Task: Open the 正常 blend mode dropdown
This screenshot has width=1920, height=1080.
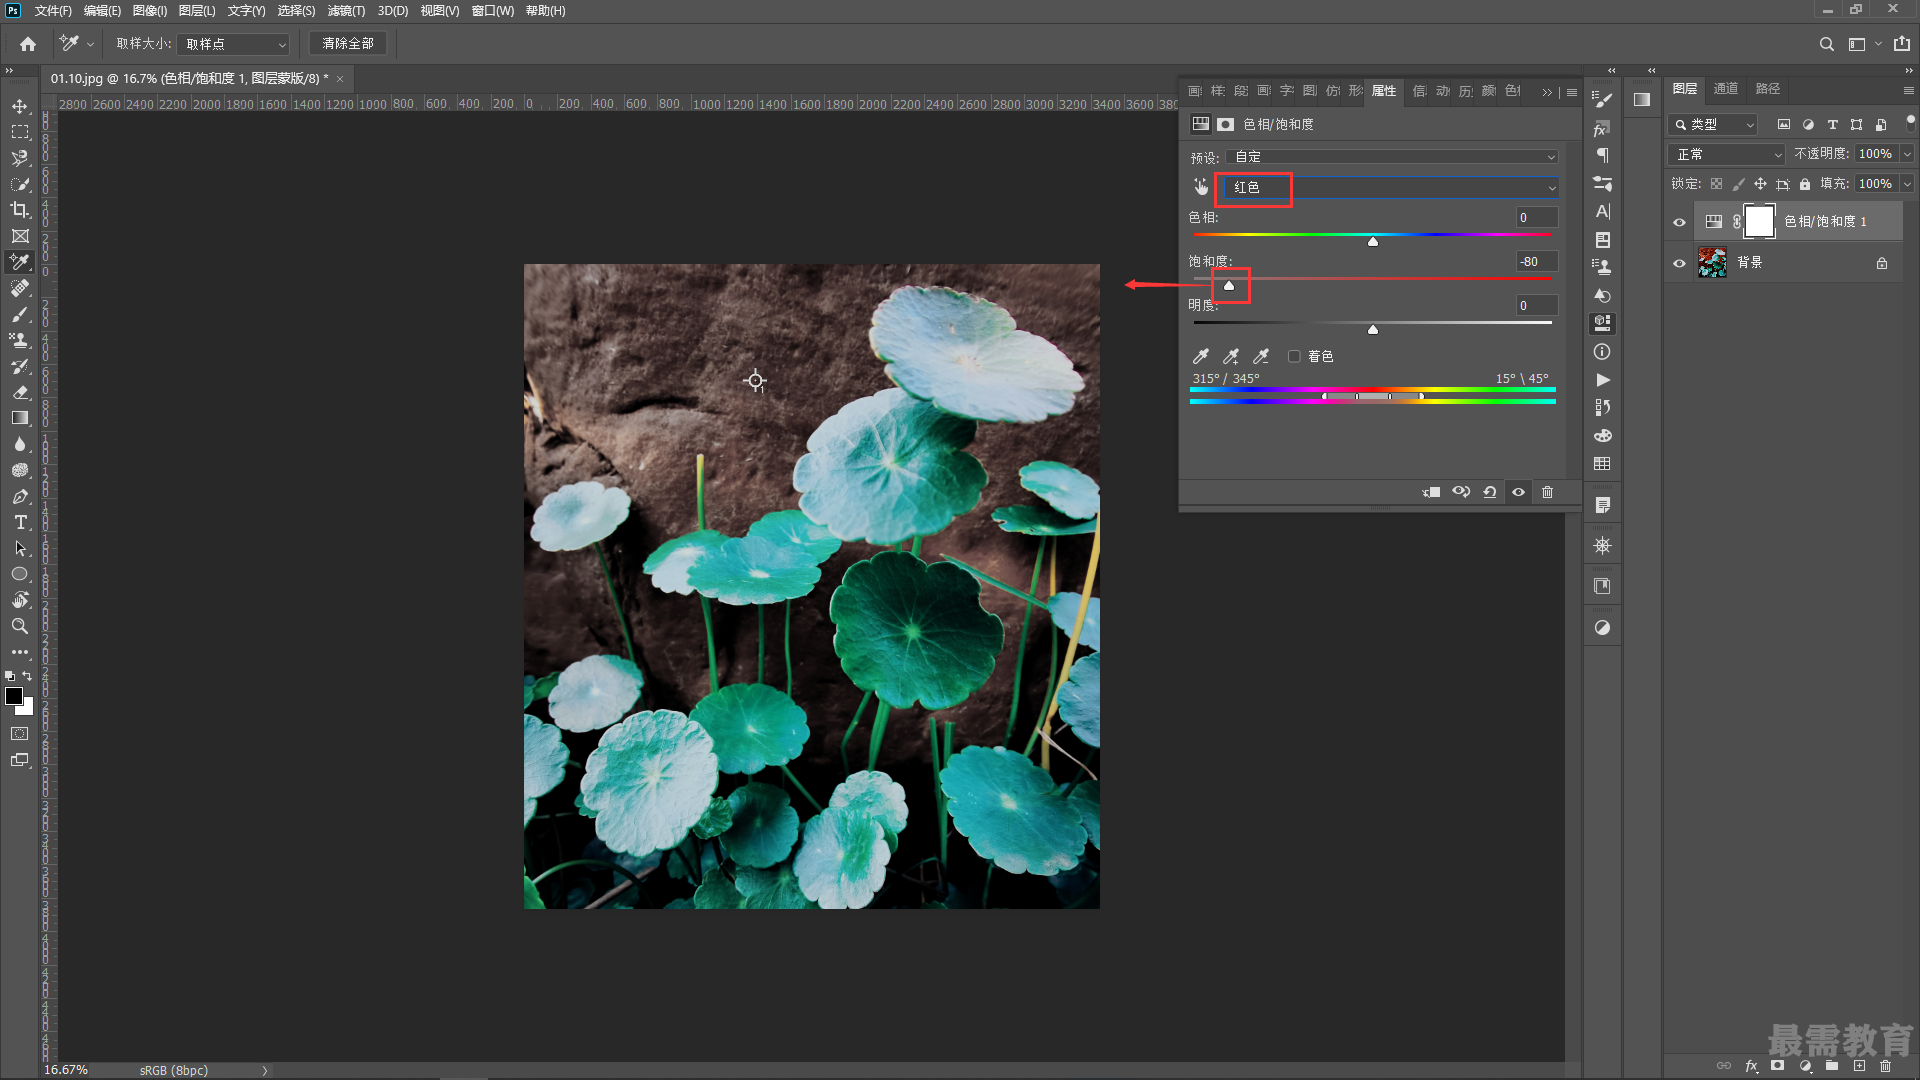Action: pos(1727,154)
